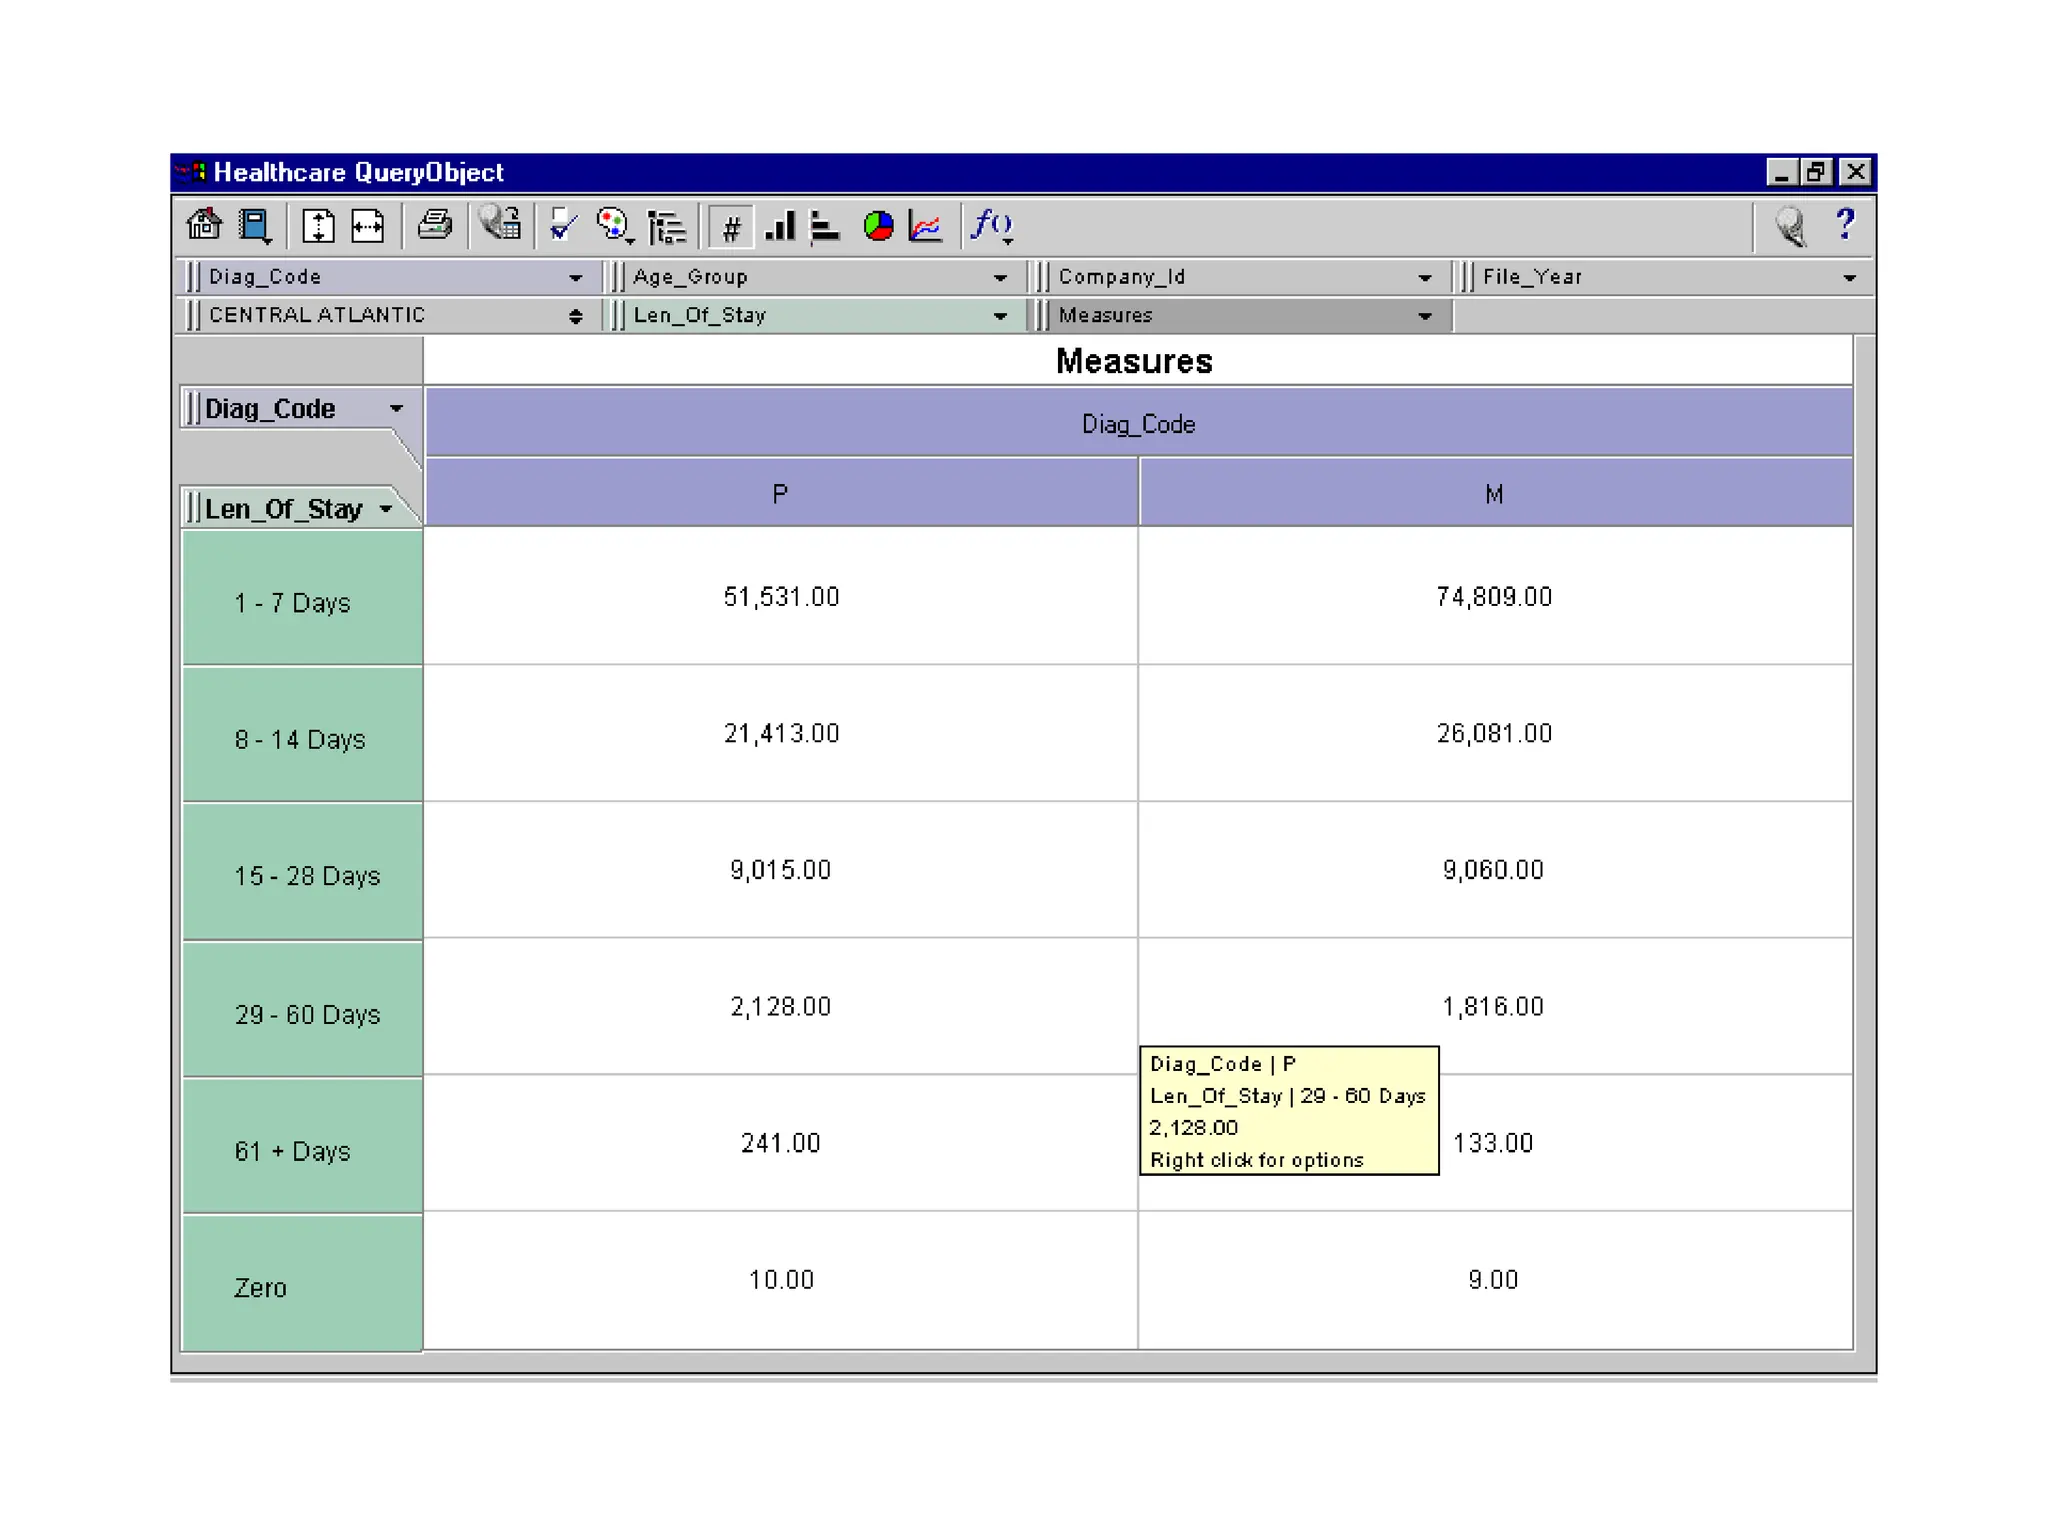The image size is (2048, 1536).
Task: Toggle vertical fit page icon
Action: click(318, 227)
